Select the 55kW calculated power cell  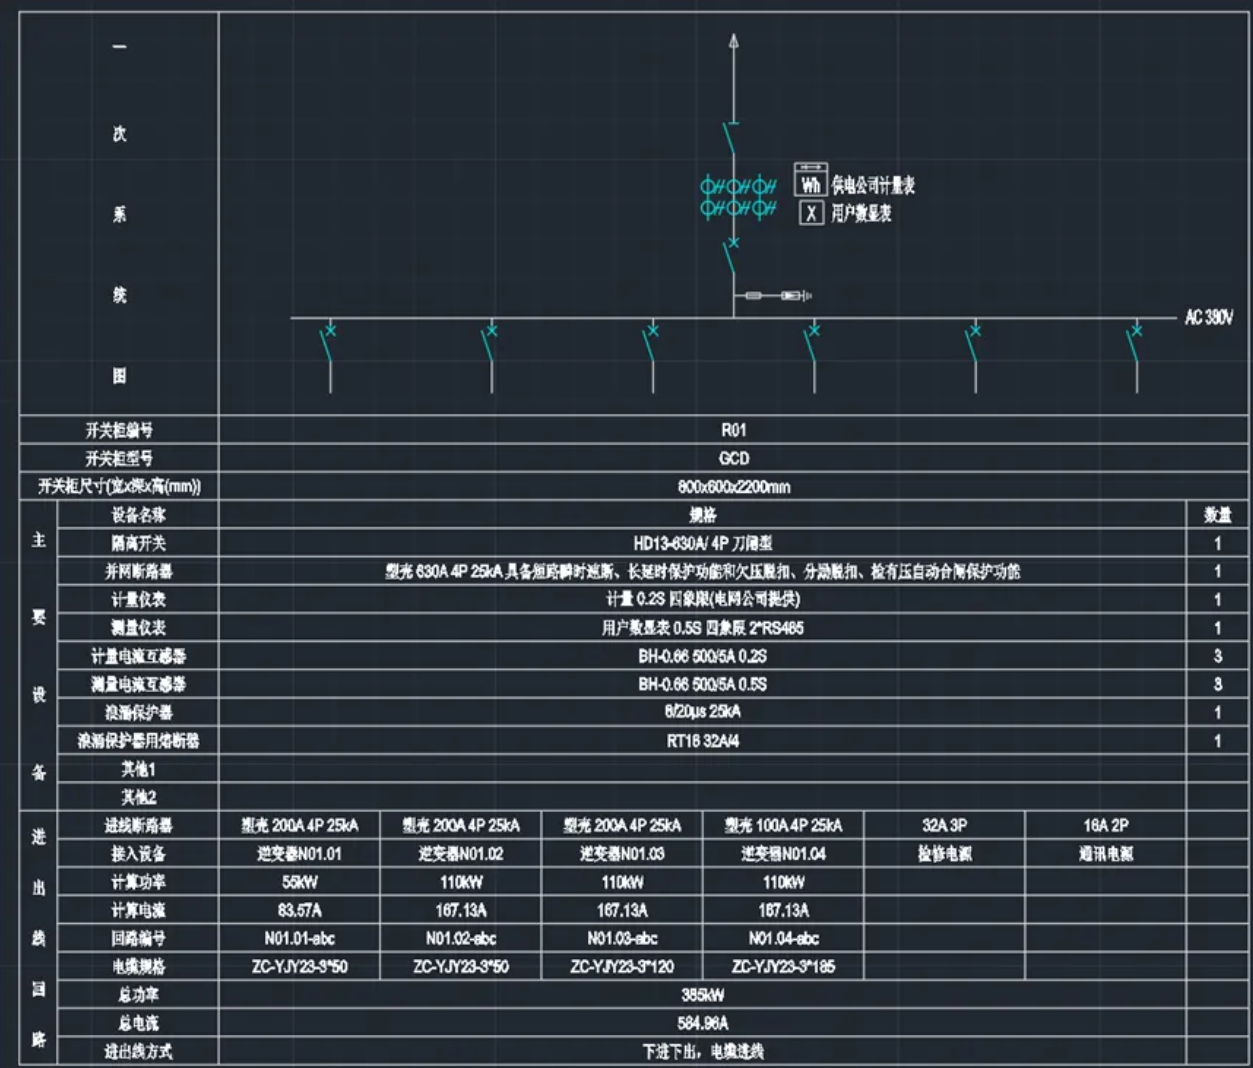299,882
